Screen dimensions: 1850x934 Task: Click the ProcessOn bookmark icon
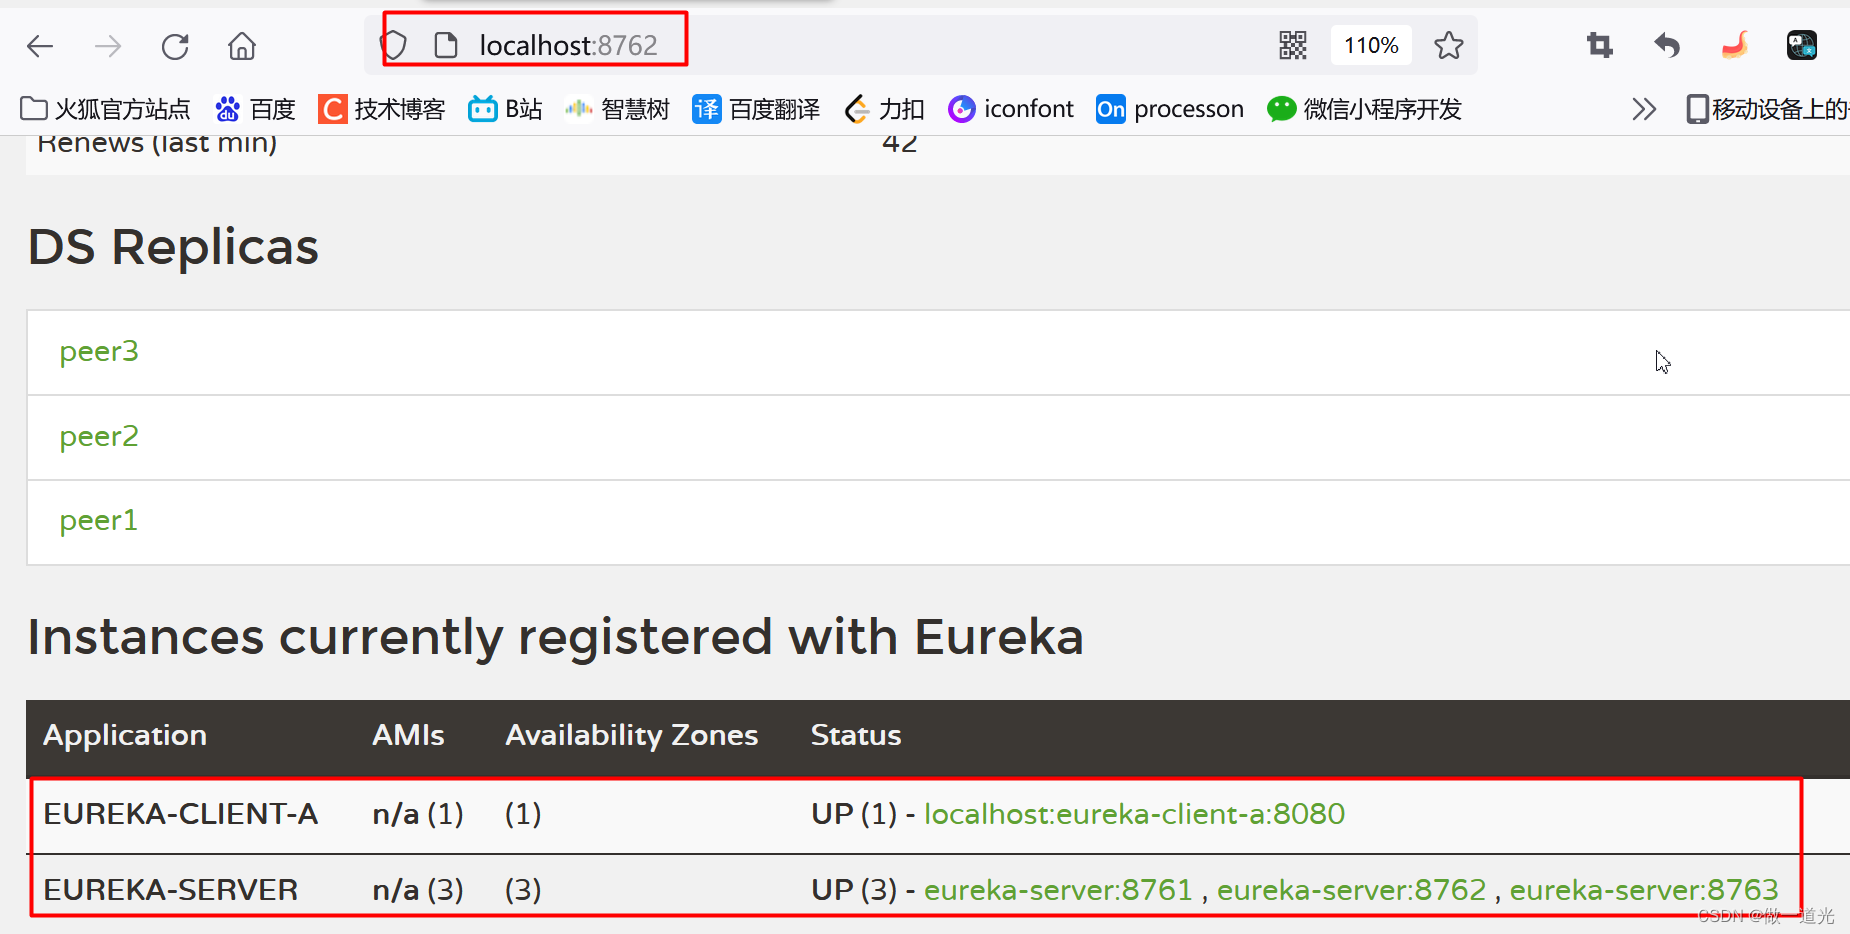[1109, 108]
